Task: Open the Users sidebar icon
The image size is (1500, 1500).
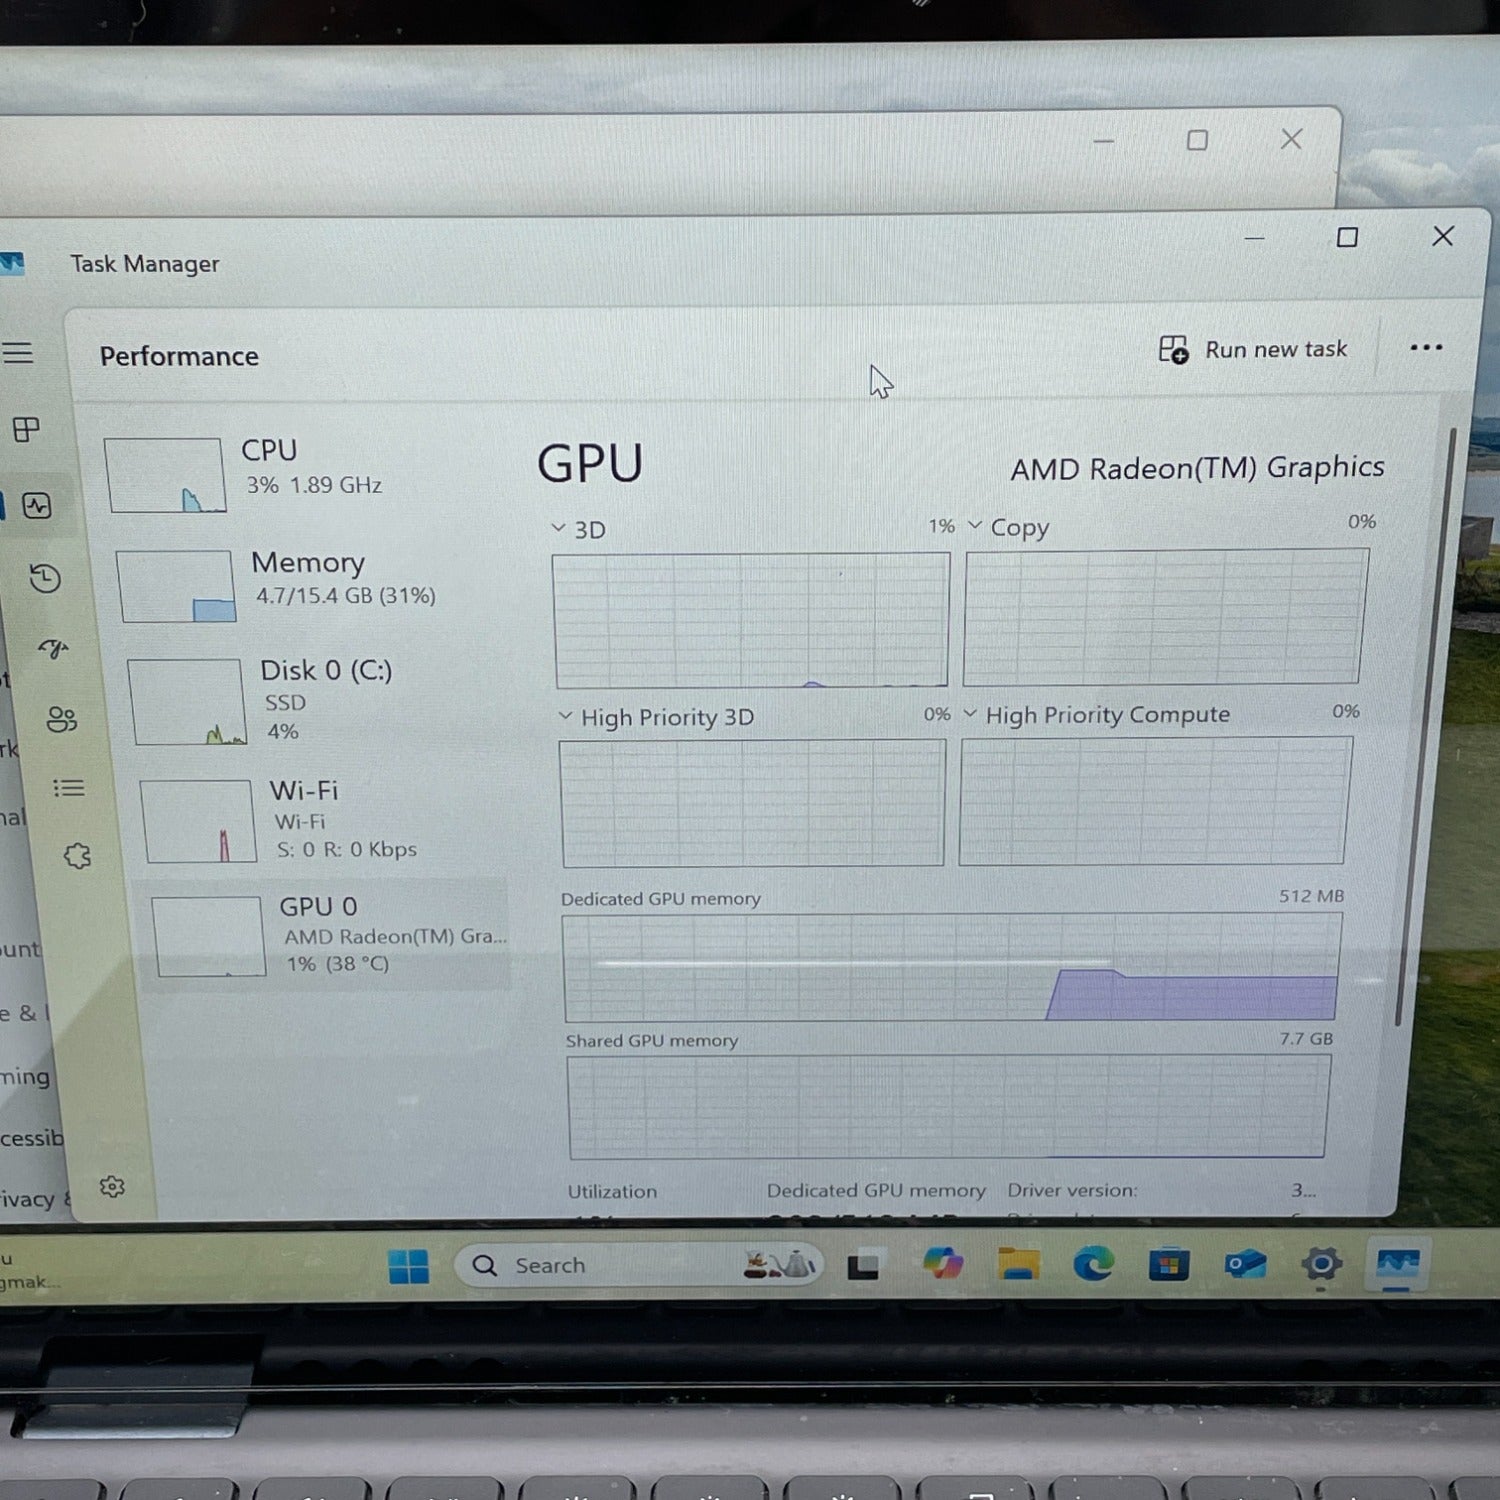Action: [x=61, y=719]
